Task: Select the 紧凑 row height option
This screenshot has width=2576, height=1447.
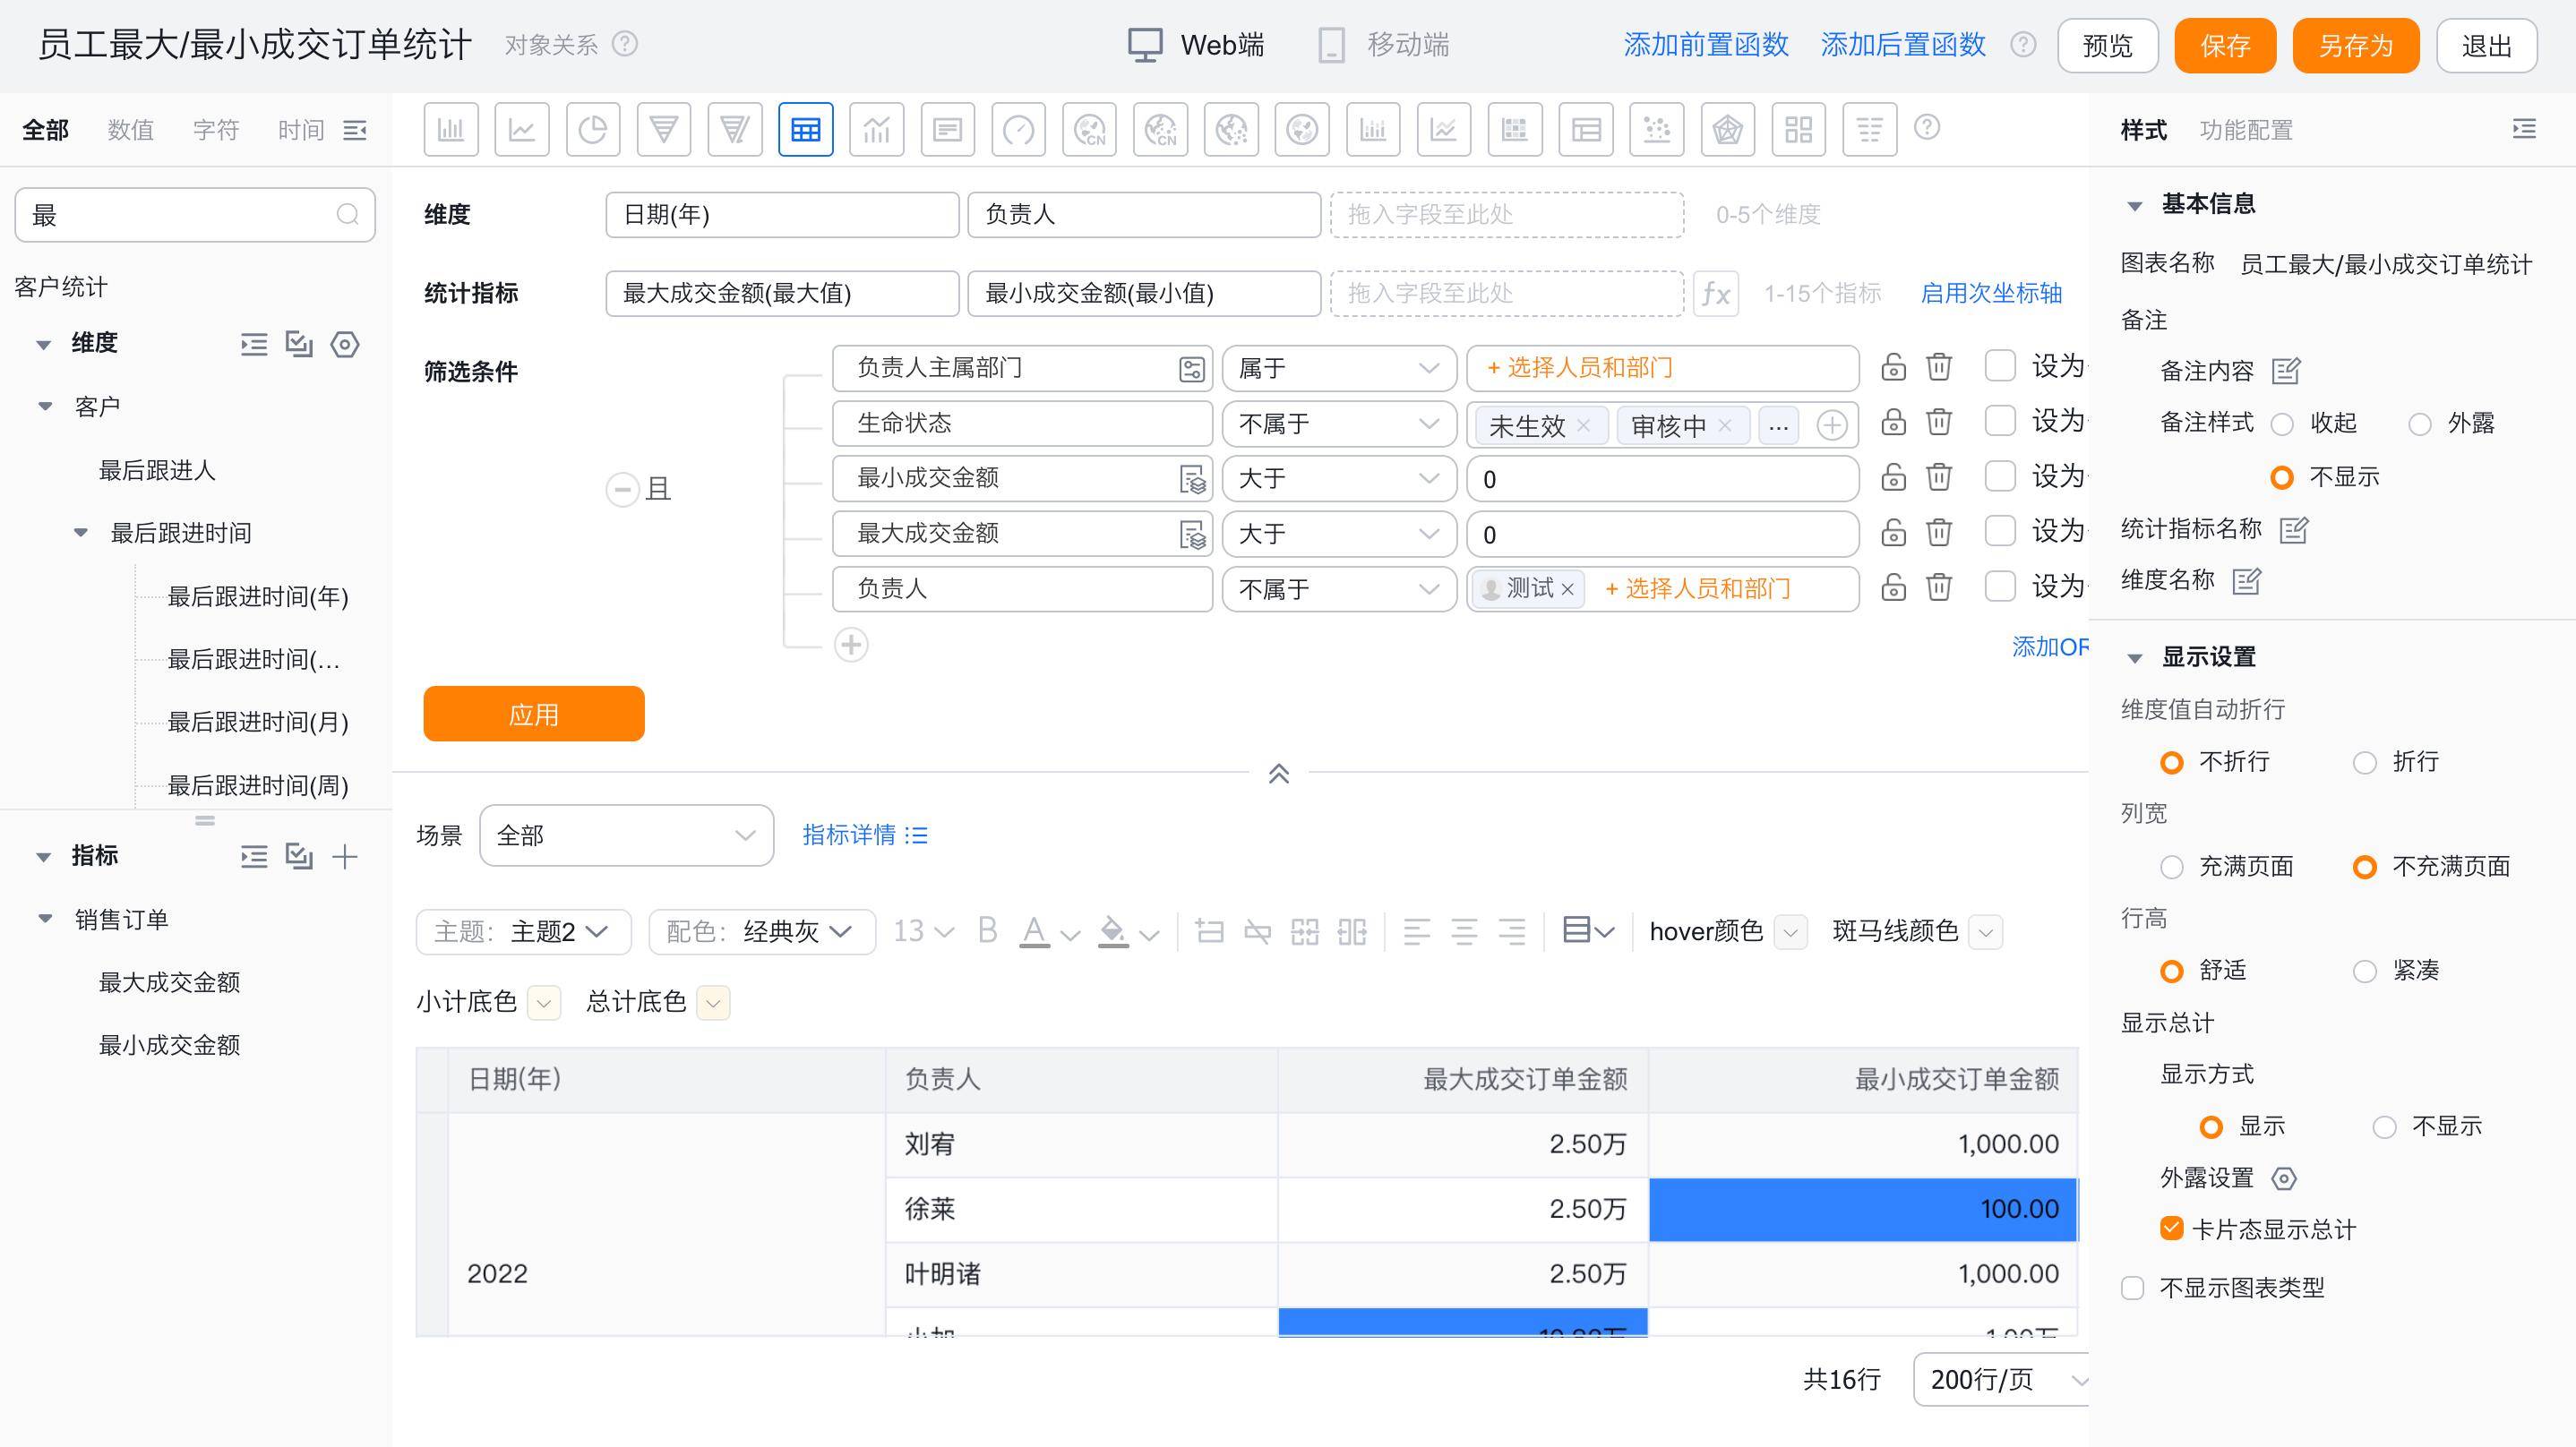Action: point(2365,970)
